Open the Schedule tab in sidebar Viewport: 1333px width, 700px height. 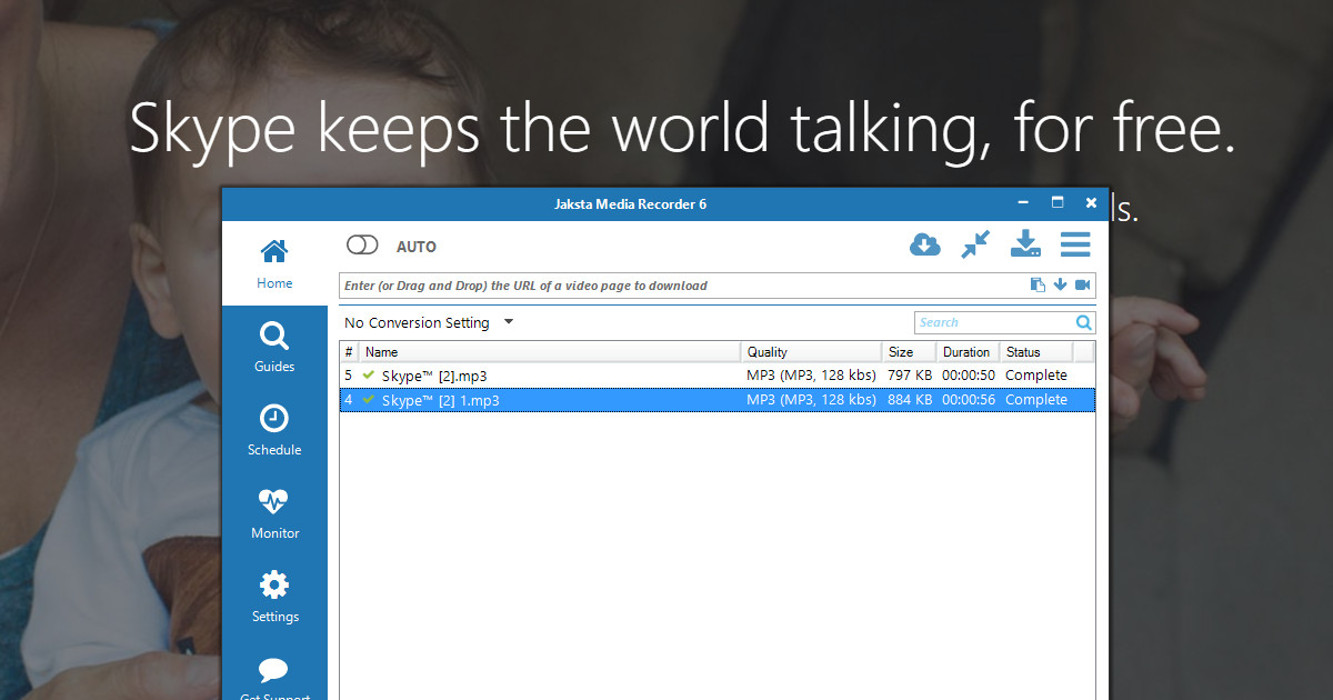click(274, 430)
